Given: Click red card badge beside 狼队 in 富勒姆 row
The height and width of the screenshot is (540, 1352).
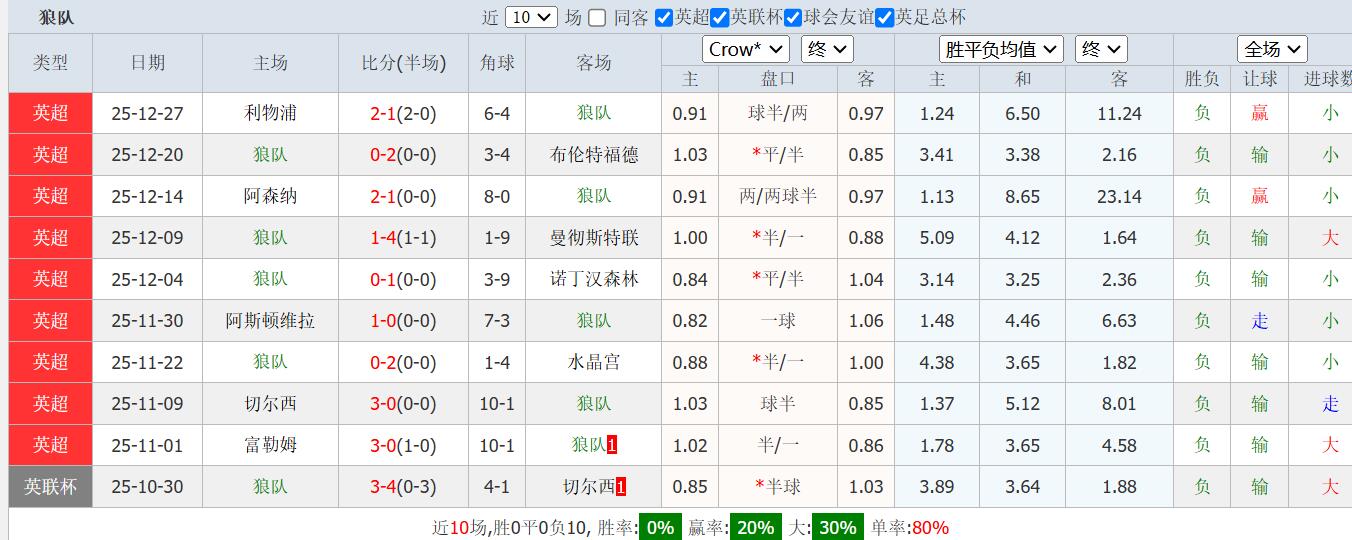Looking at the screenshot, I should coord(612,445).
